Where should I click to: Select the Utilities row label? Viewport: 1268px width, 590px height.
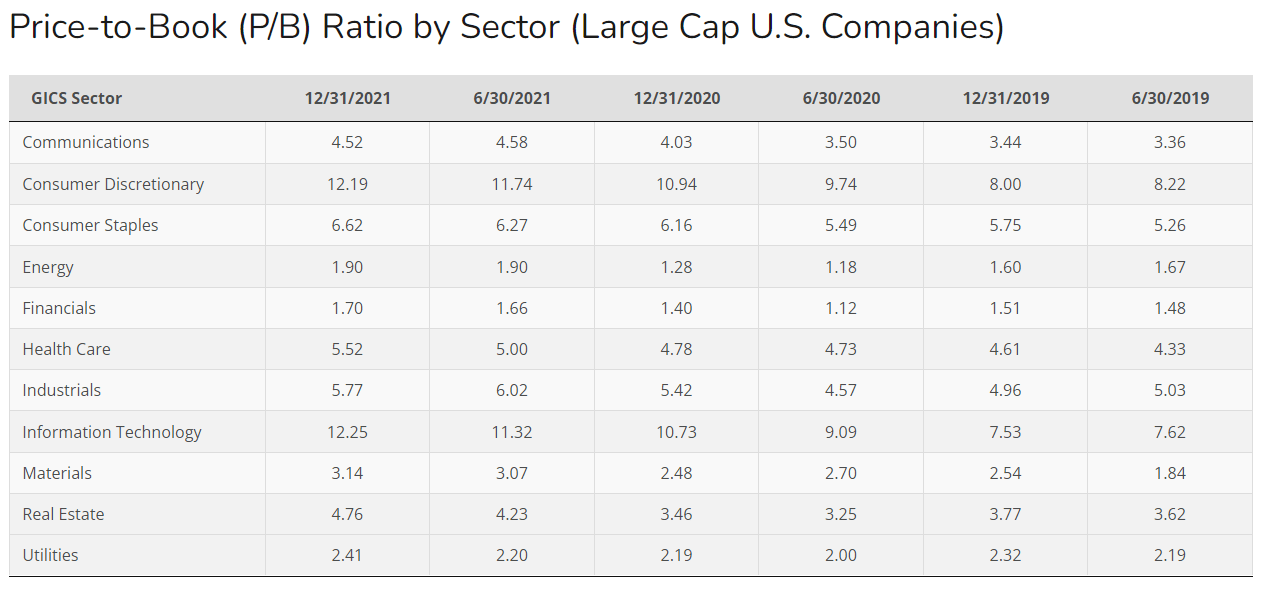click(50, 555)
